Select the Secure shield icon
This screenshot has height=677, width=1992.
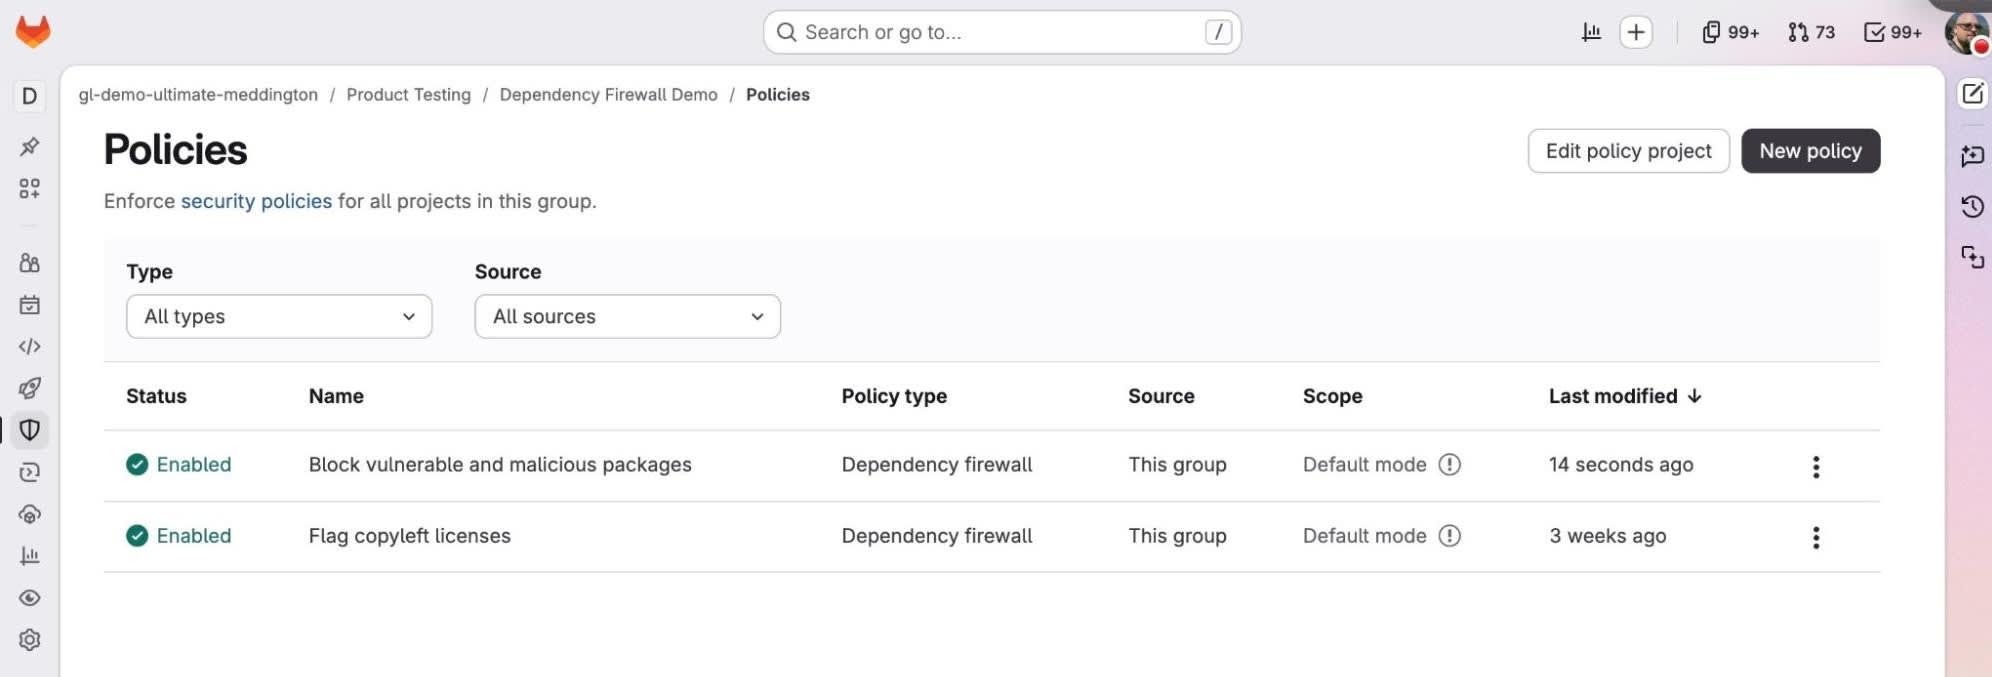click(x=30, y=430)
